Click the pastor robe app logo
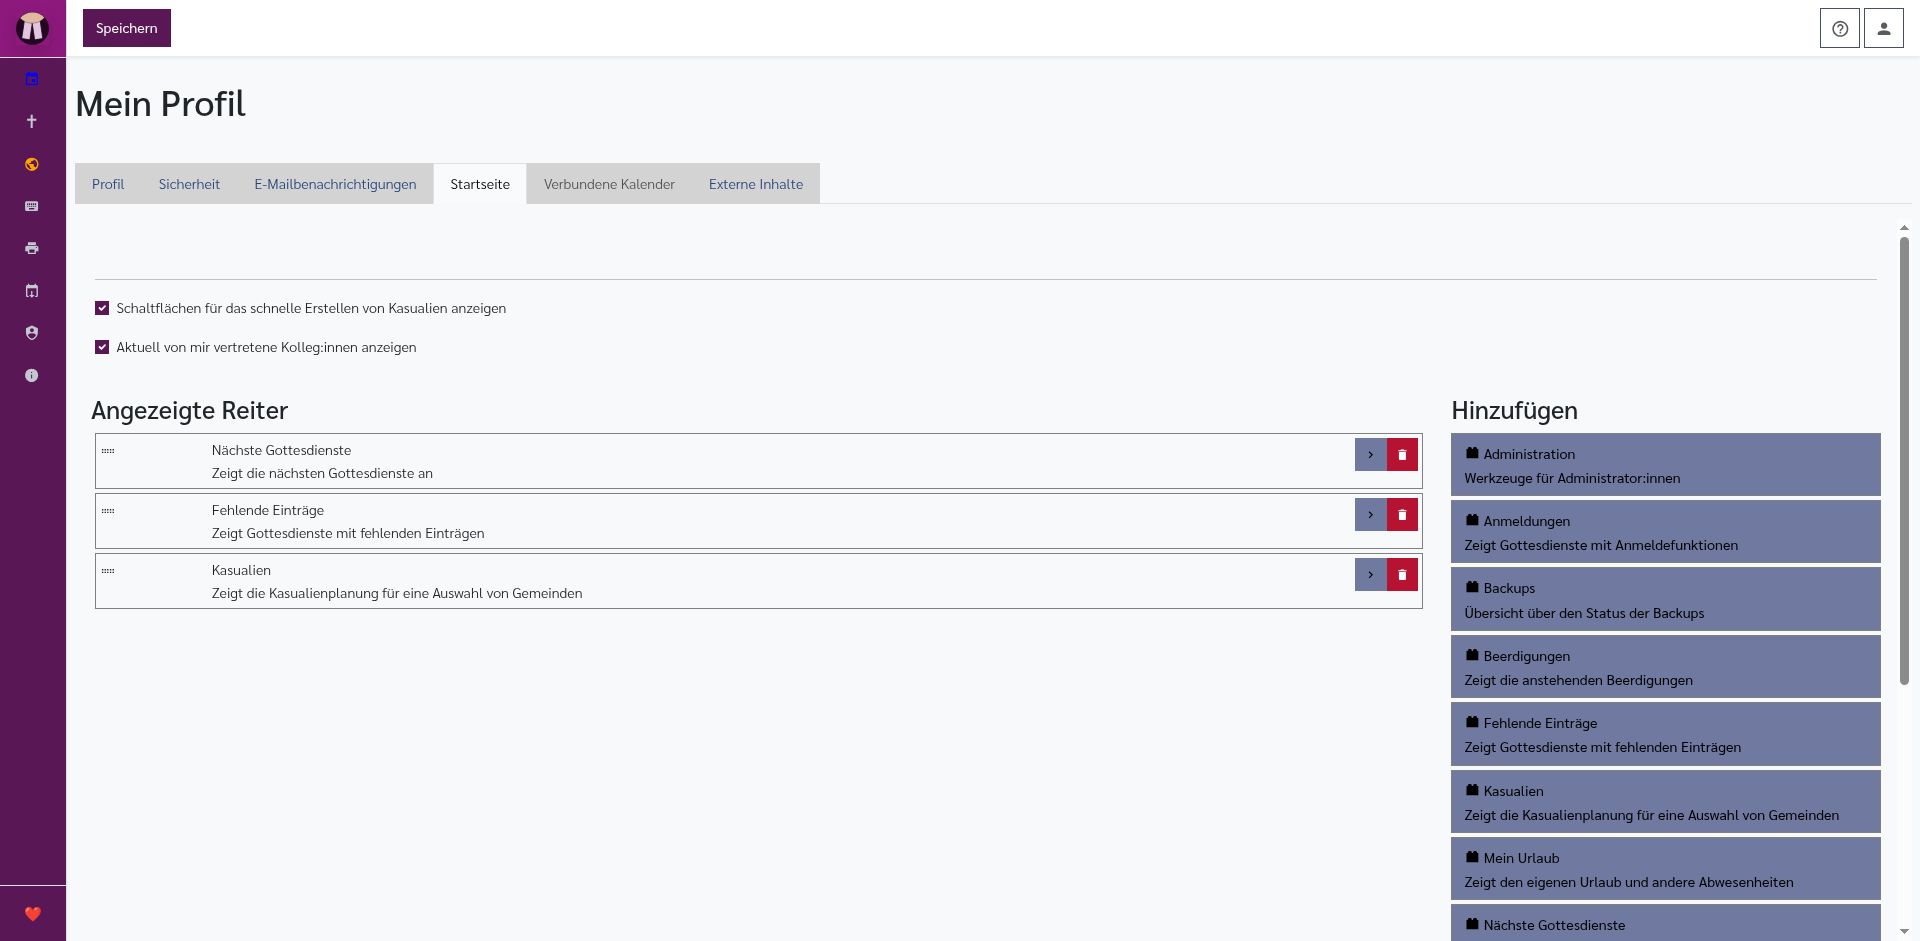Screen dimensions: 1920x941 pos(32,28)
